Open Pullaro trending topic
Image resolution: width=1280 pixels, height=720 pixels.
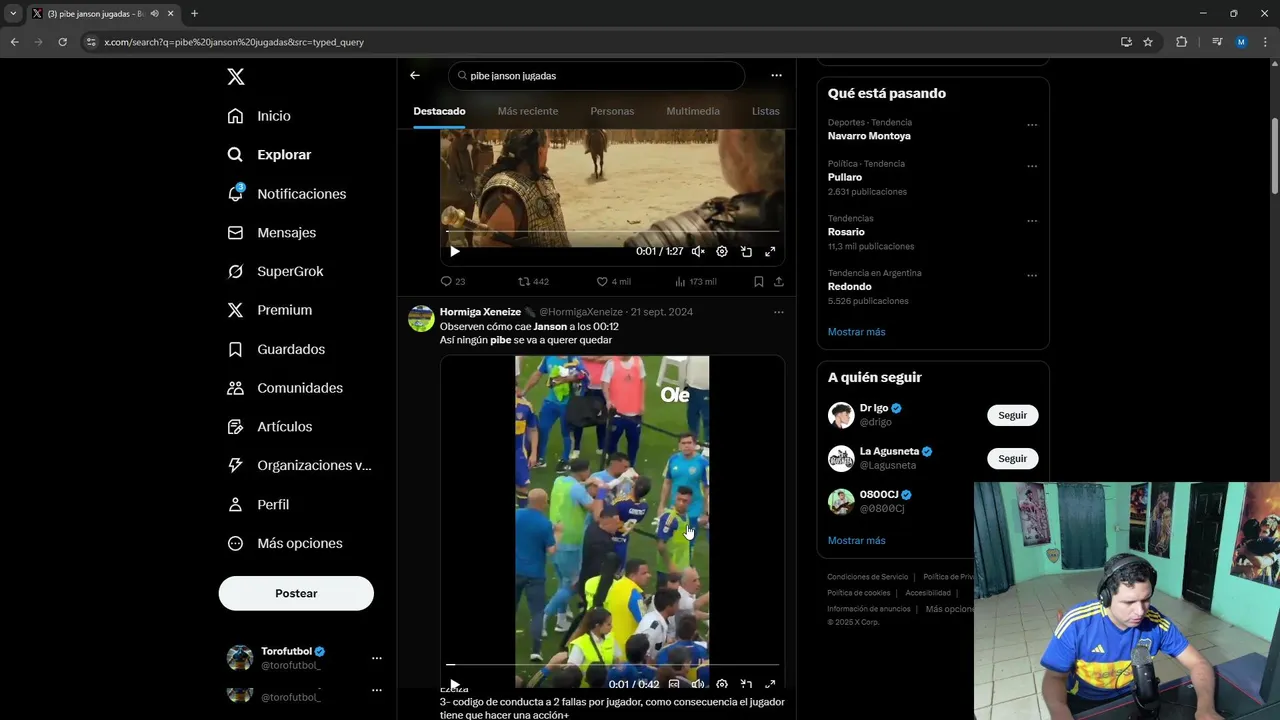[845, 177]
